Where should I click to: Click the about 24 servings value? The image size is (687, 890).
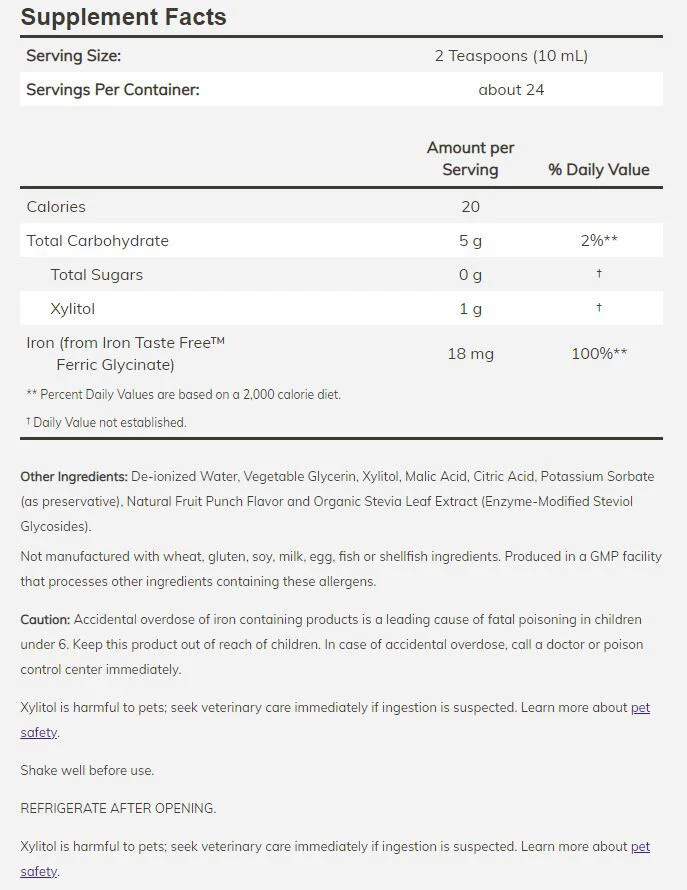511,90
